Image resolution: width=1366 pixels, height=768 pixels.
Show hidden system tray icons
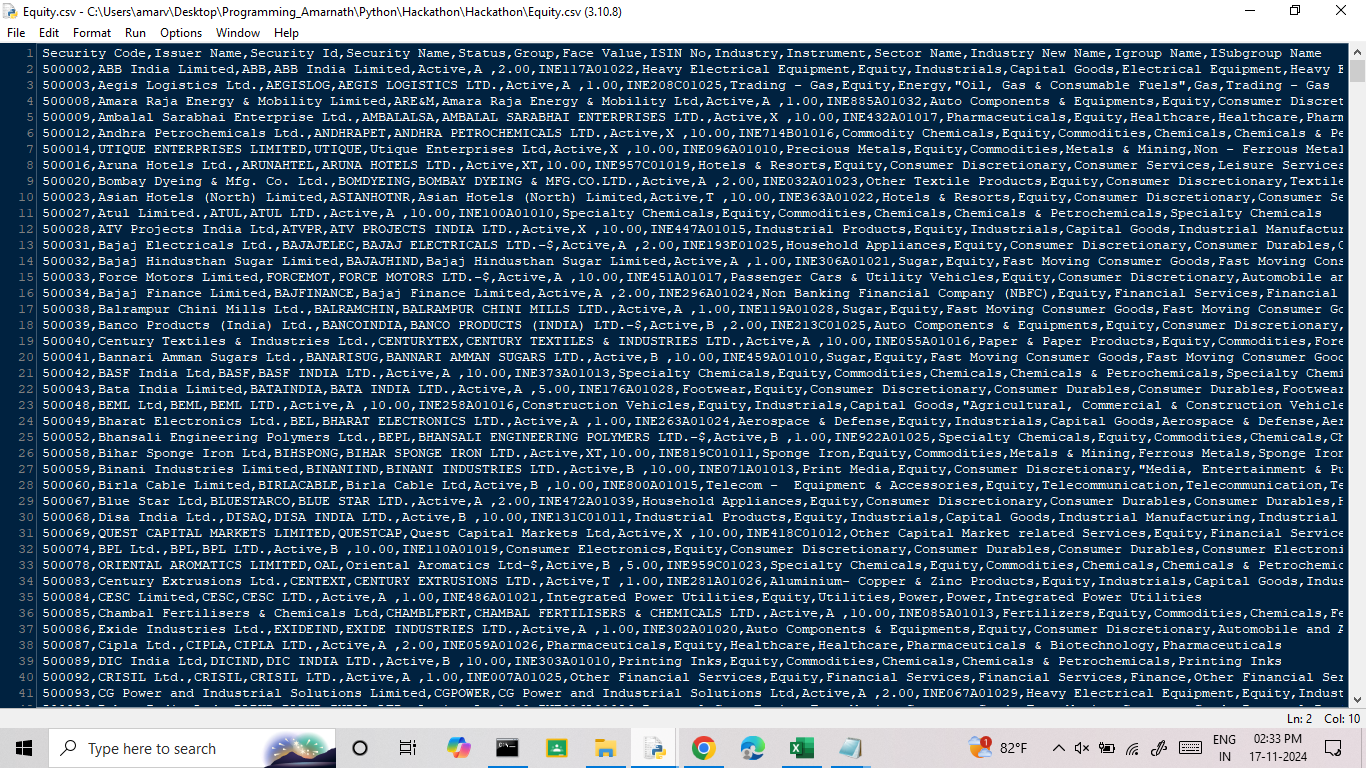tap(1058, 748)
